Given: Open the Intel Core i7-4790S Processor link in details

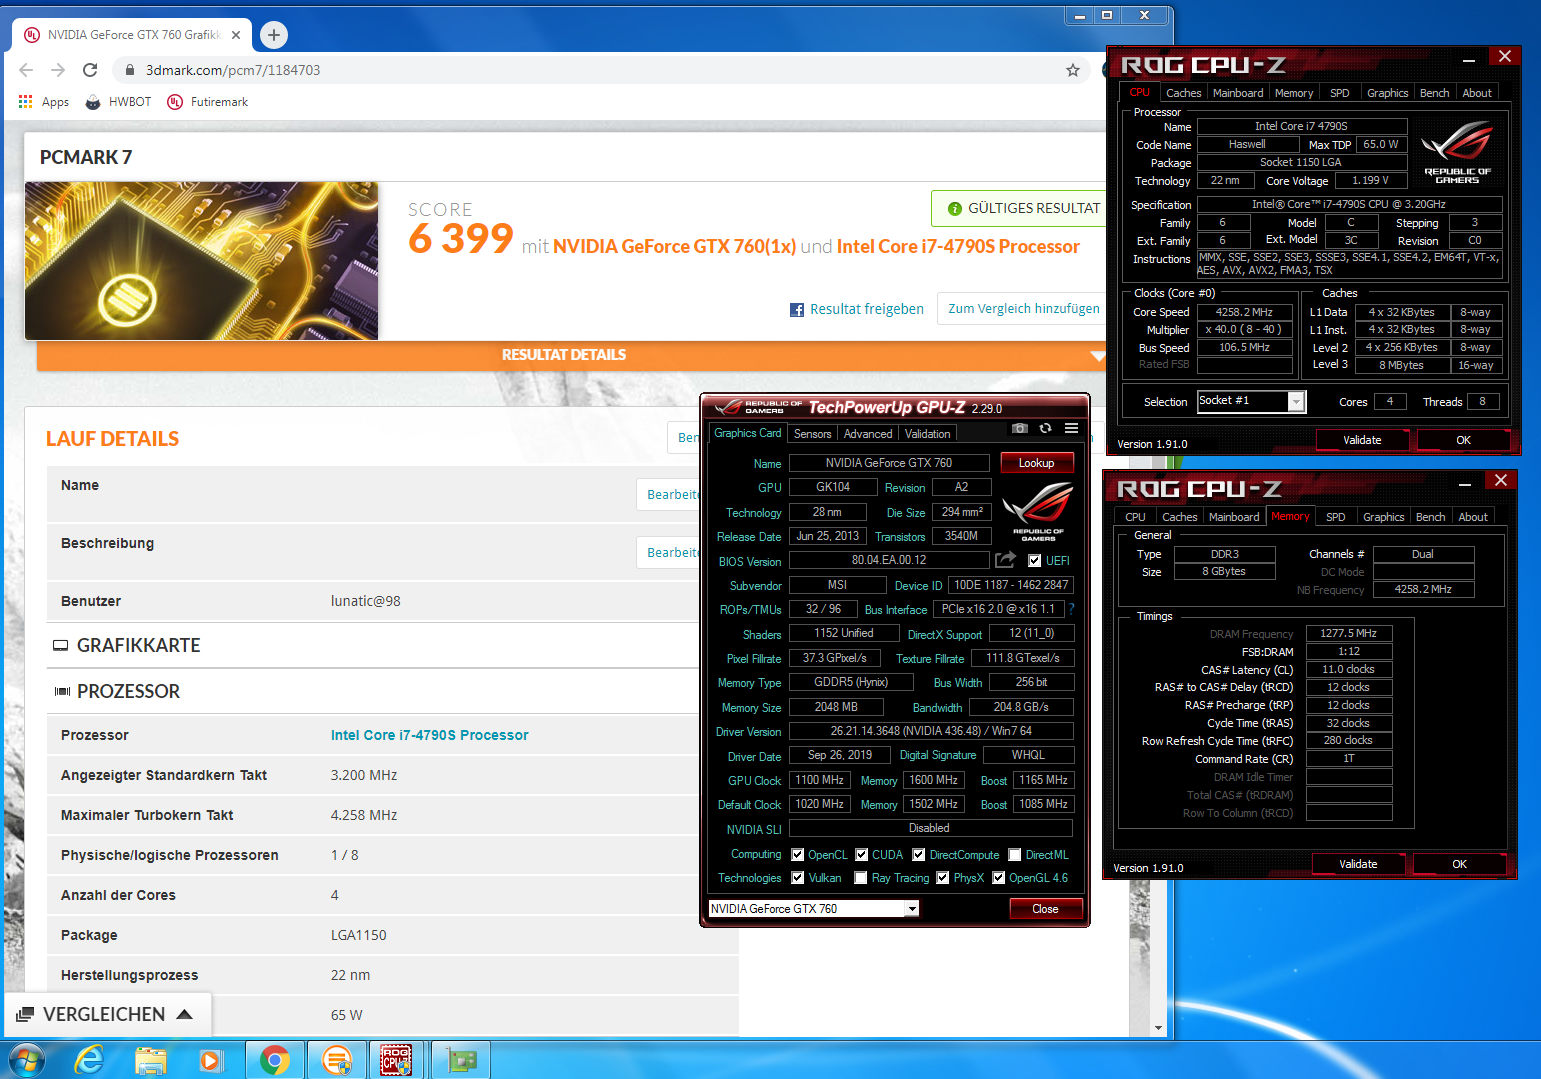Looking at the screenshot, I should (x=430, y=735).
